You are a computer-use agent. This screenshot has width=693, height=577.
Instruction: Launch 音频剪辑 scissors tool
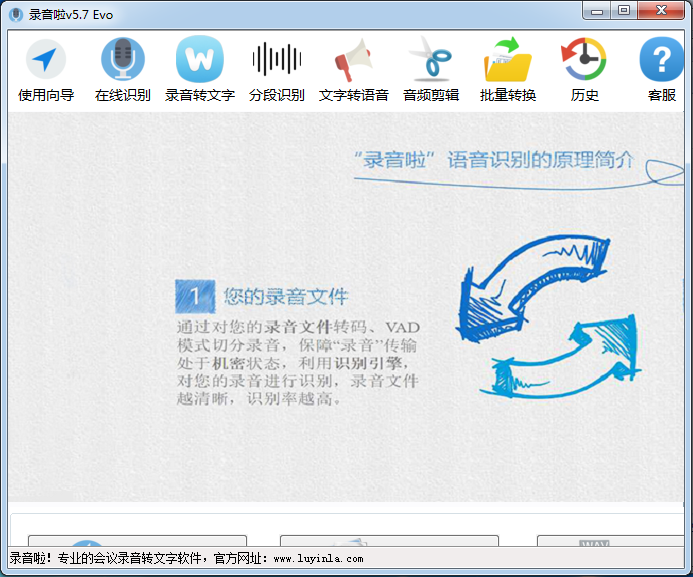coord(431,59)
